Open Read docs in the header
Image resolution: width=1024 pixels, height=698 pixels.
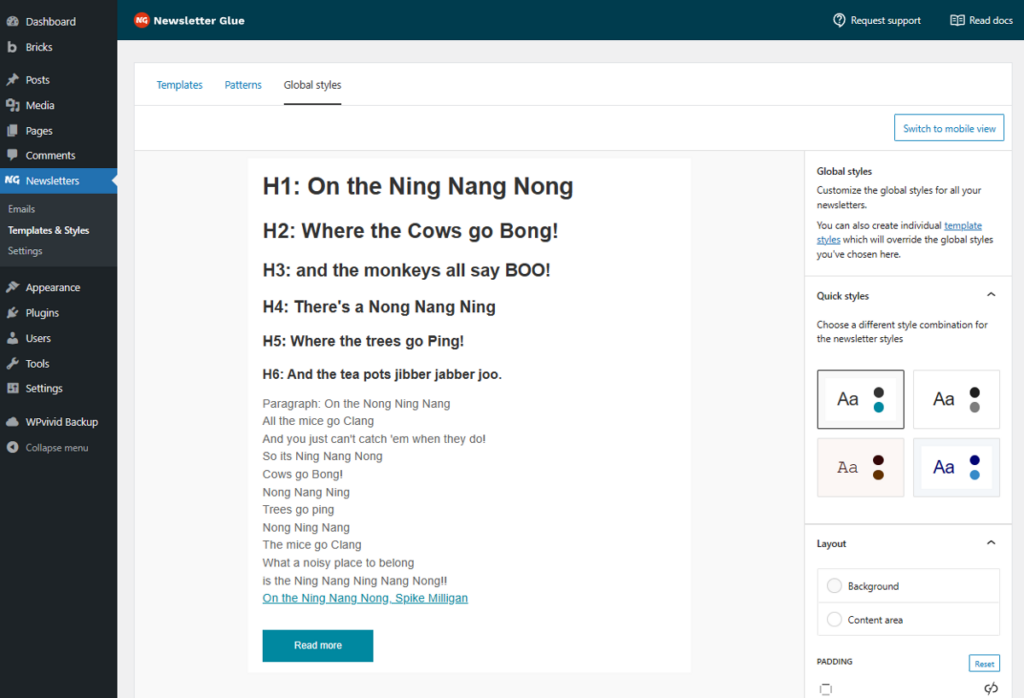[x=981, y=20]
